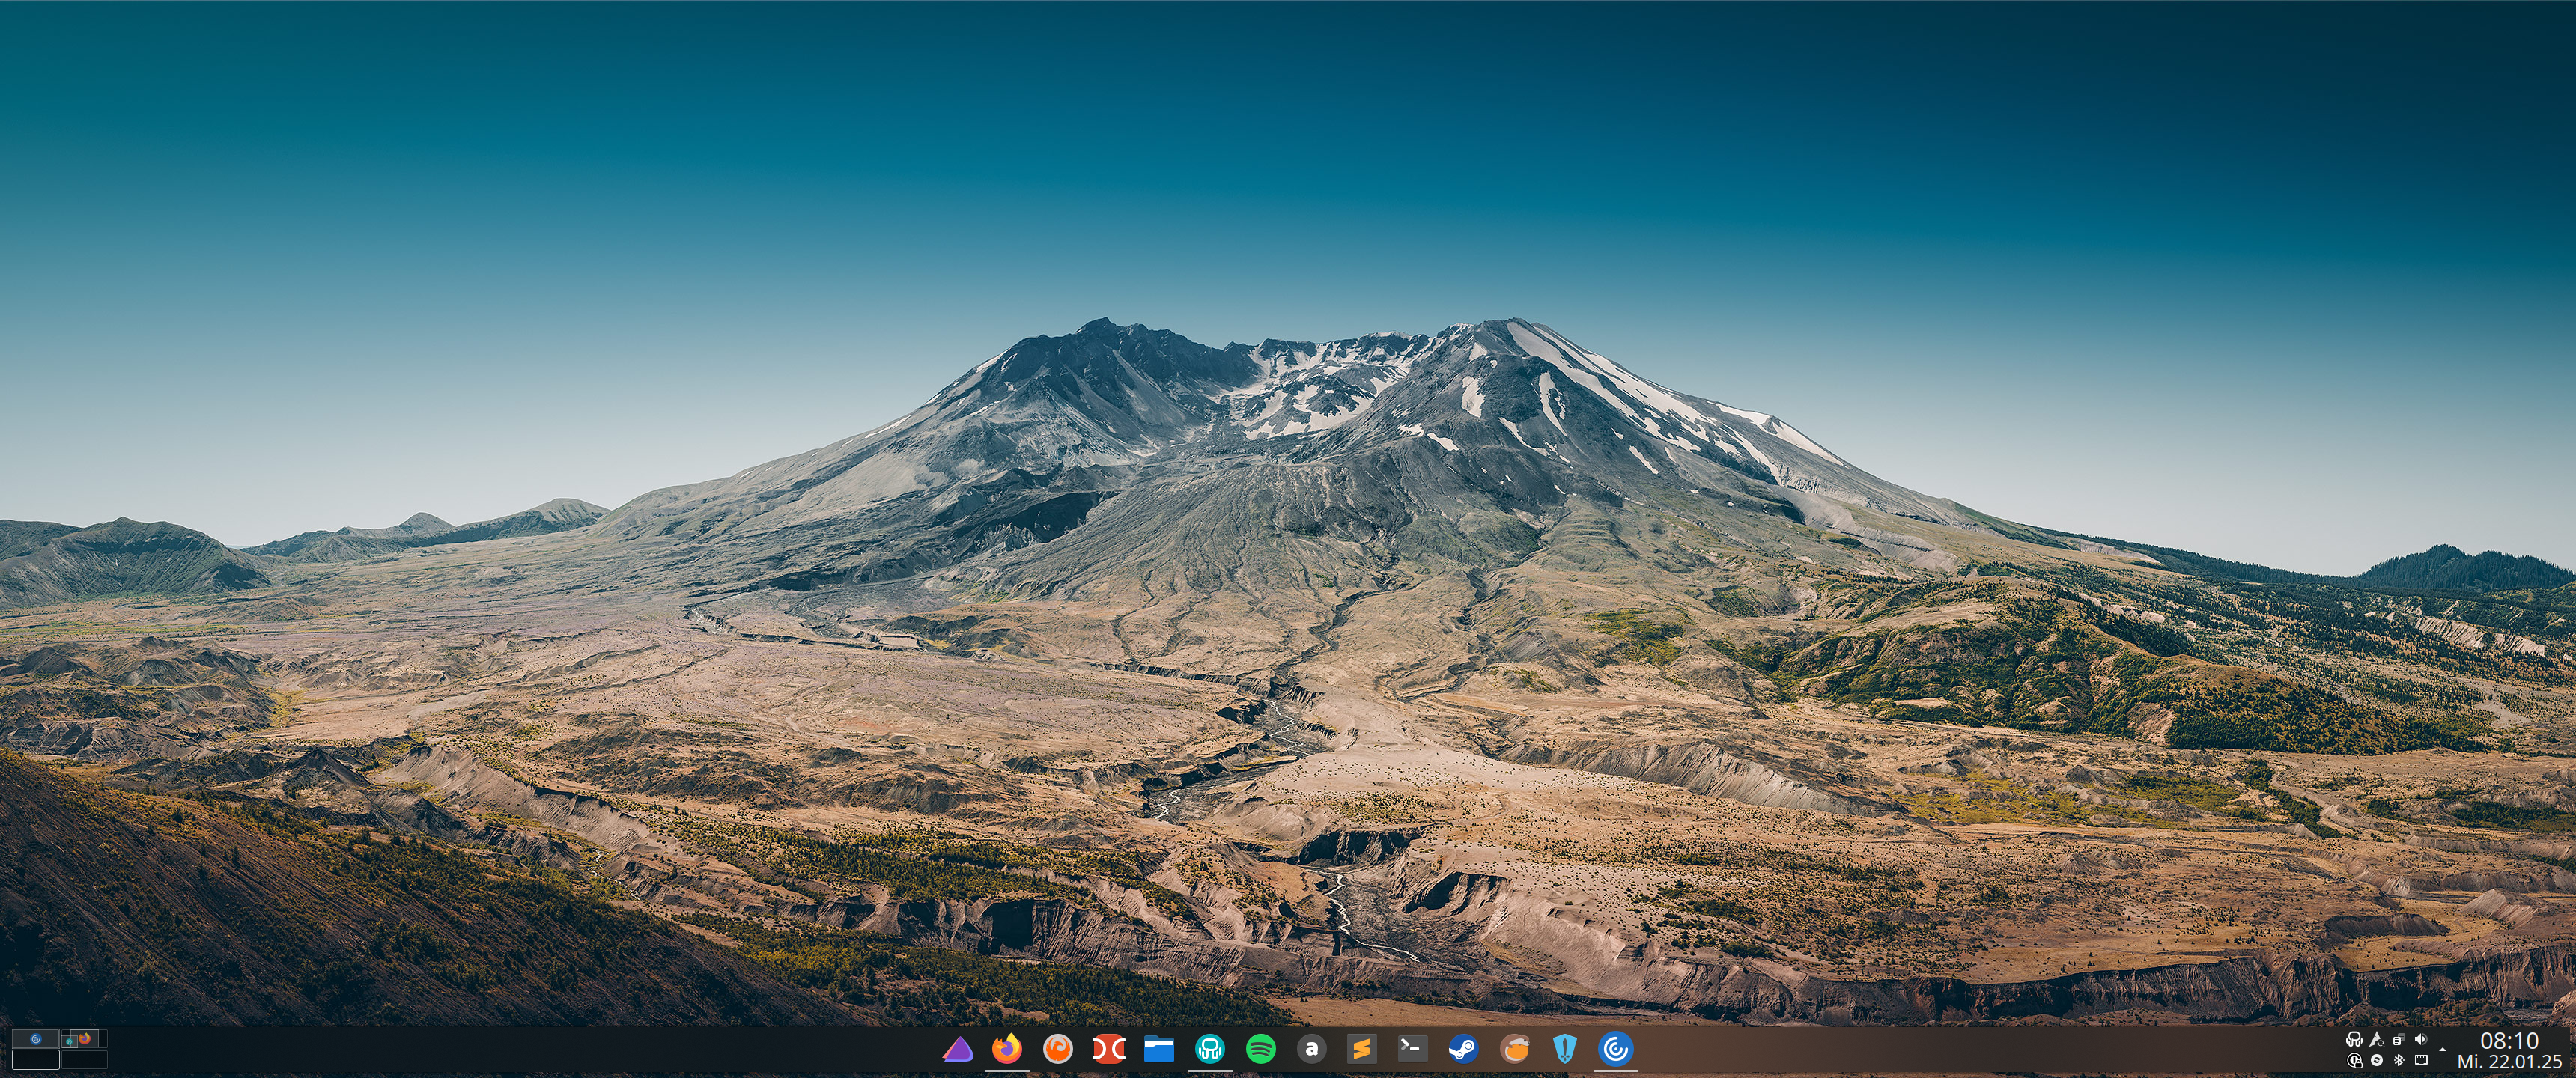Switch to desktop containing Firefox window

pyautogui.click(x=84, y=1039)
